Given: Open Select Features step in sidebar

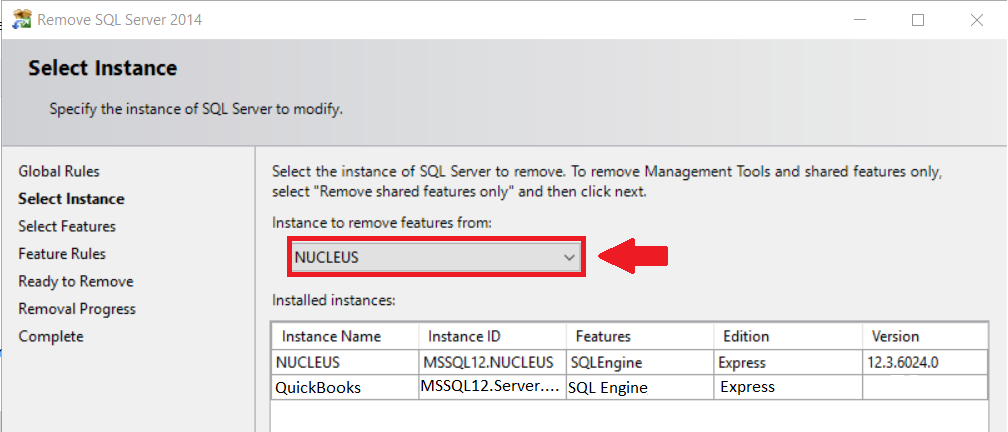Looking at the screenshot, I should pyautogui.click(x=67, y=226).
